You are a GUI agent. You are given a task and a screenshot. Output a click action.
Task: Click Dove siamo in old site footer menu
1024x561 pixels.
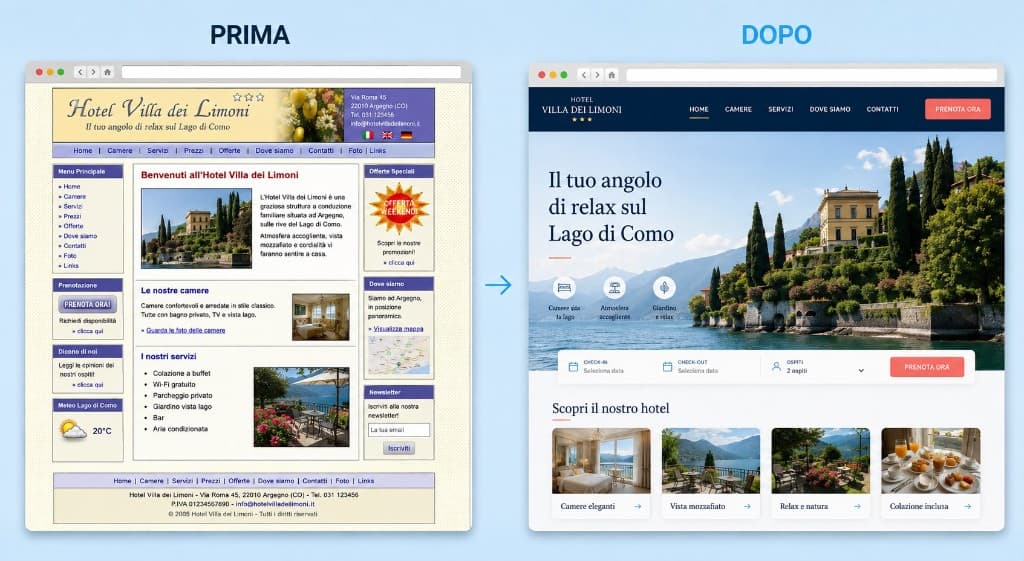pyautogui.click(x=276, y=481)
